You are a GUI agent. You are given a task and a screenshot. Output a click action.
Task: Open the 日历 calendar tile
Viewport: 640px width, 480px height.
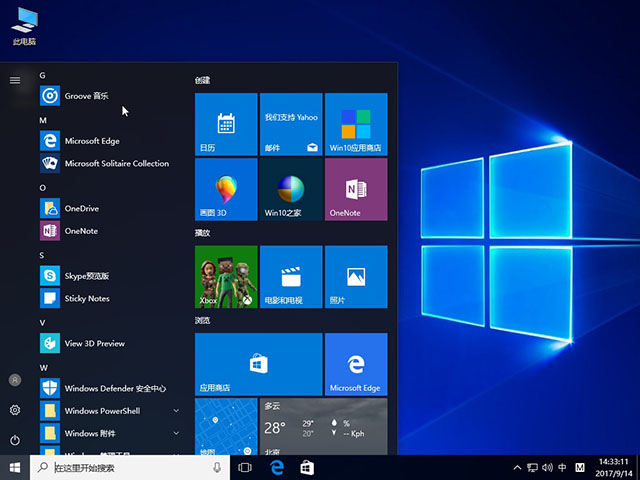tap(226, 124)
